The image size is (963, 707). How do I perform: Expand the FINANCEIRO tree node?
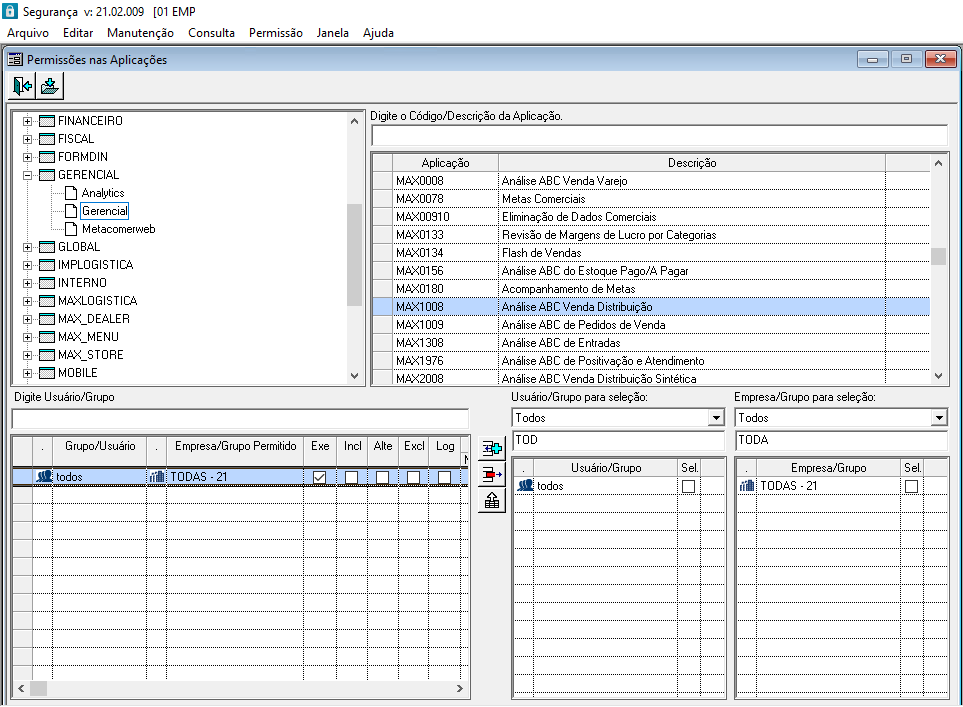27,121
